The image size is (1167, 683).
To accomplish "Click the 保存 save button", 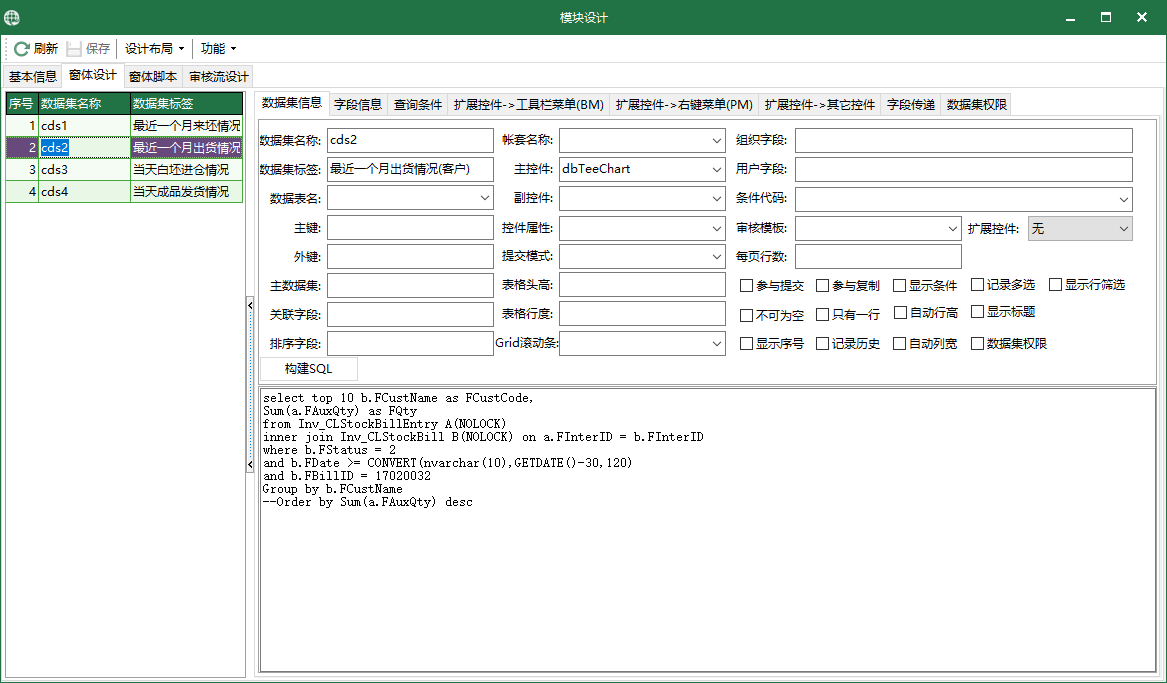I will [89, 48].
